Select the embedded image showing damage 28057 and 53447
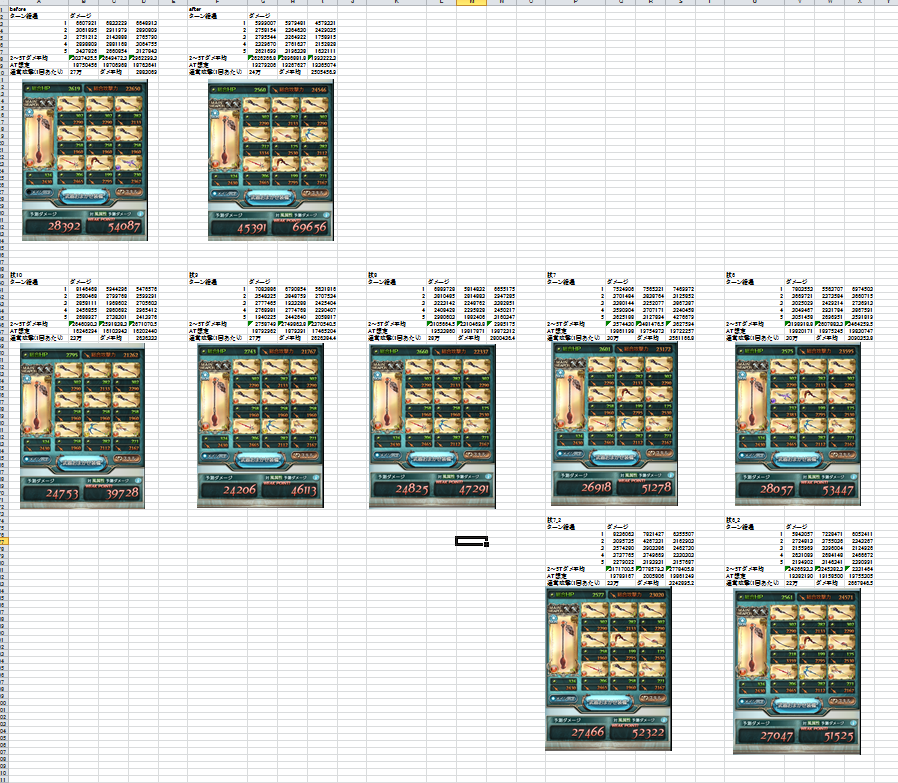 (x=798, y=424)
